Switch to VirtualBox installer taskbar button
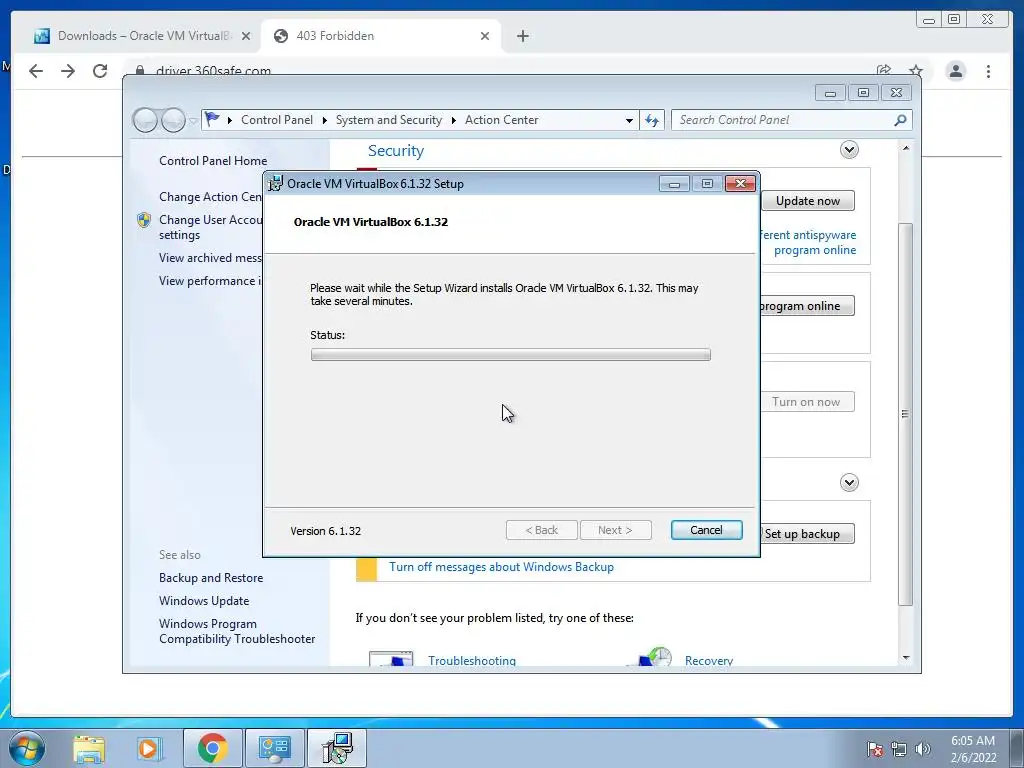The image size is (1024, 768). [337, 748]
